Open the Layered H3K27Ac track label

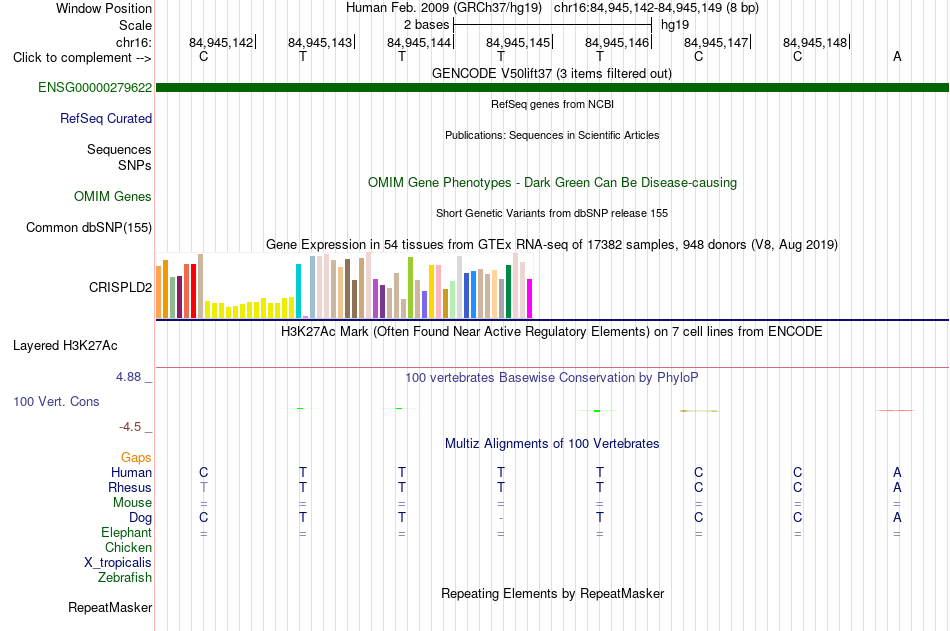point(65,346)
